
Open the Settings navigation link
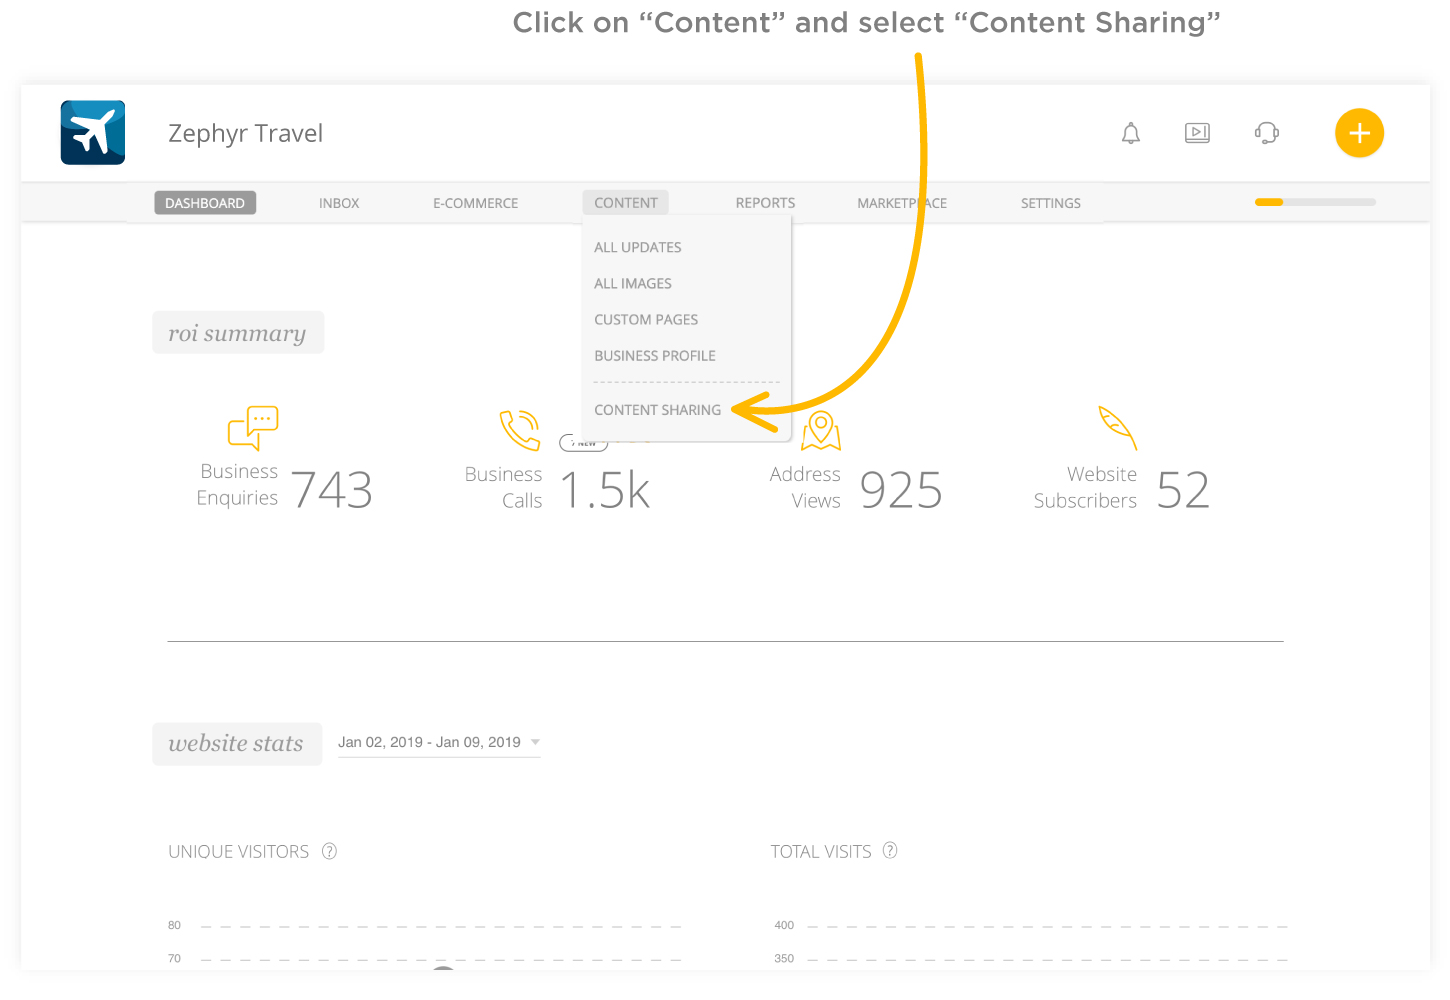click(x=1050, y=203)
